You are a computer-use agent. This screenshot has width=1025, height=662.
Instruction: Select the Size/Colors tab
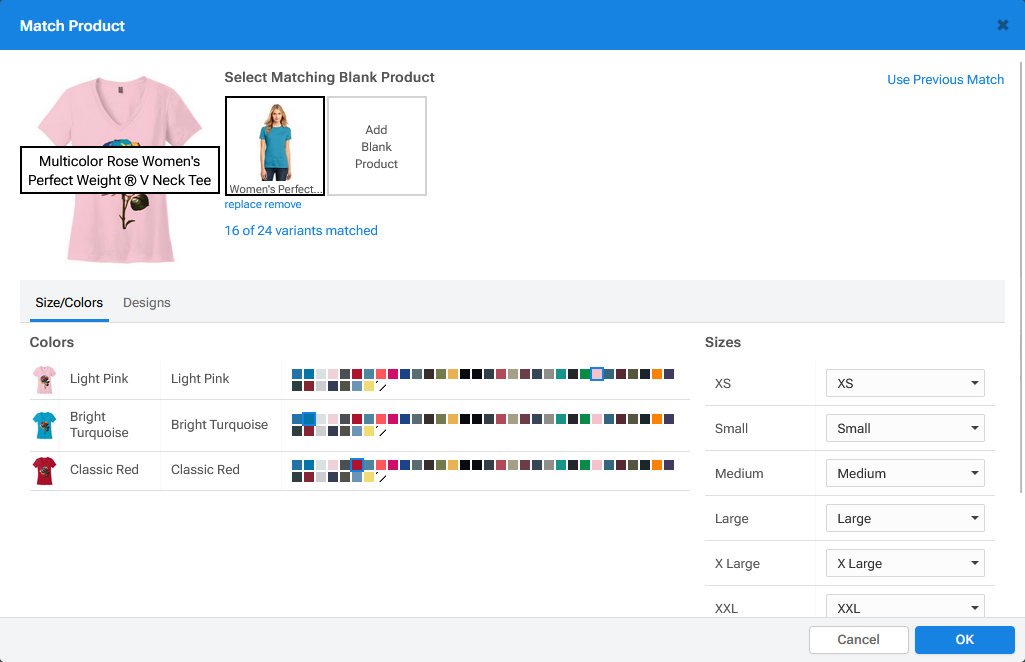tap(69, 303)
